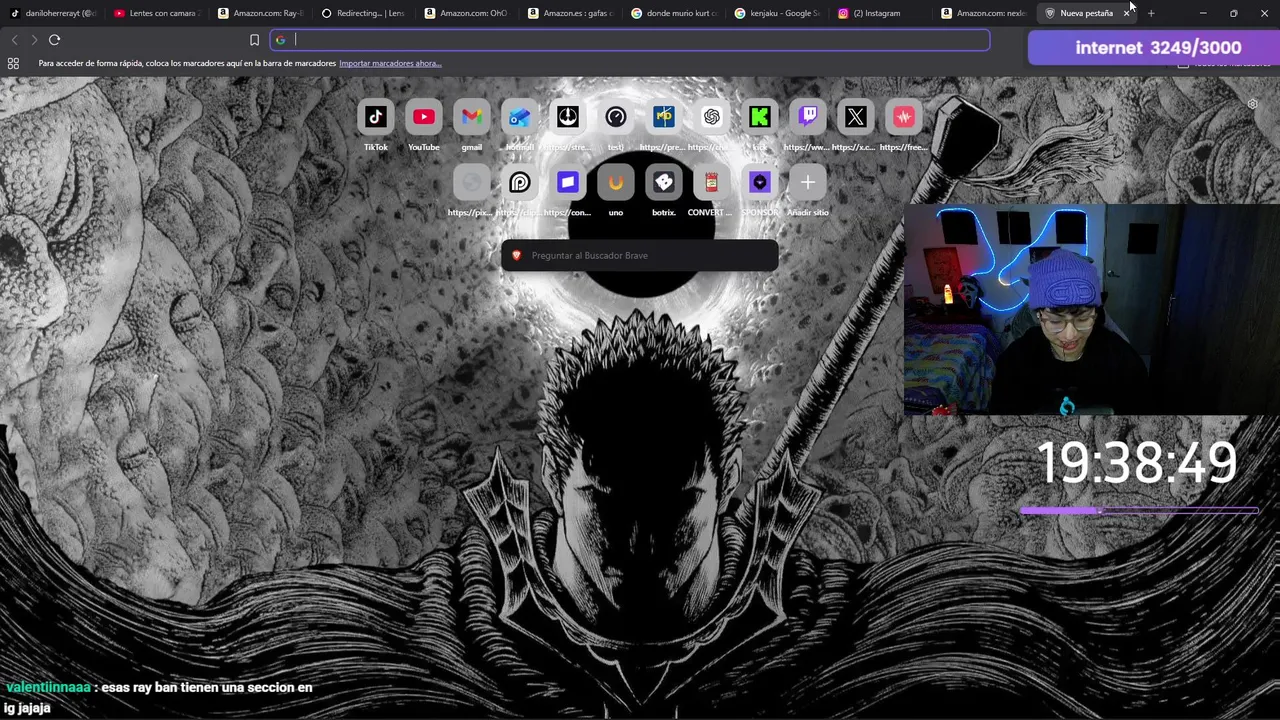Image resolution: width=1280 pixels, height=720 pixels.
Task: Click the webcam overlay video
Action: (x=1092, y=310)
